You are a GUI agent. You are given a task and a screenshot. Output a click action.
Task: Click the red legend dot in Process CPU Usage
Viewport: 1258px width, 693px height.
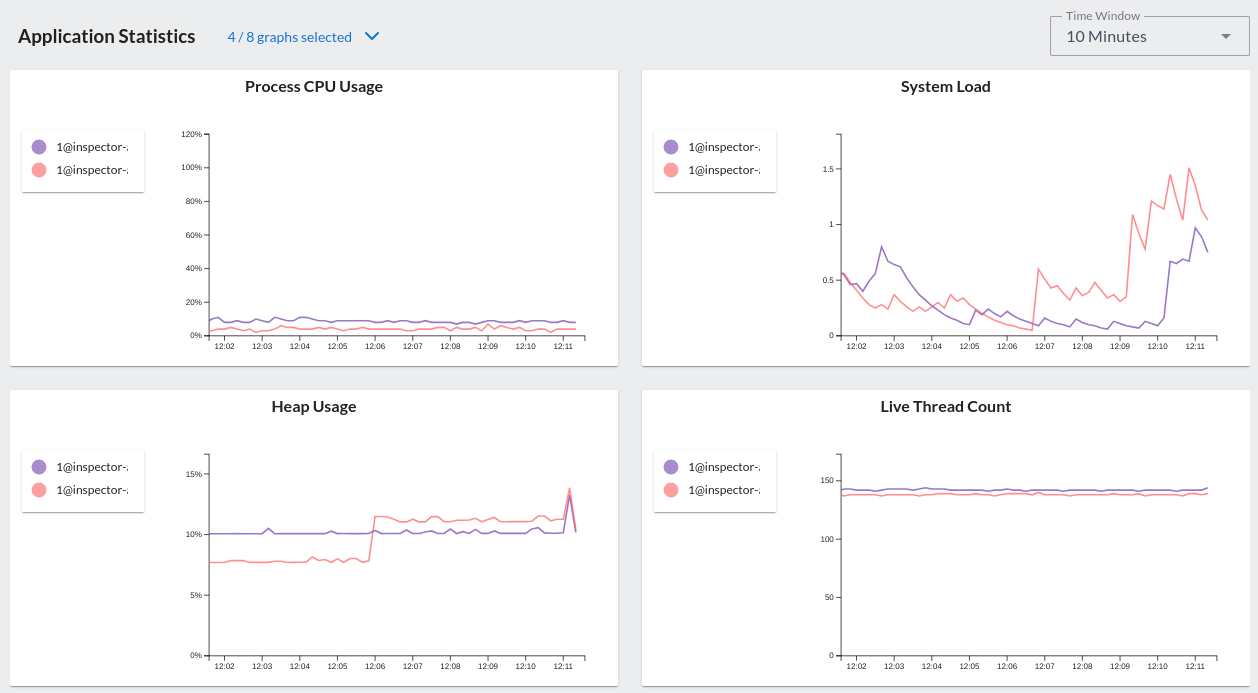point(40,169)
